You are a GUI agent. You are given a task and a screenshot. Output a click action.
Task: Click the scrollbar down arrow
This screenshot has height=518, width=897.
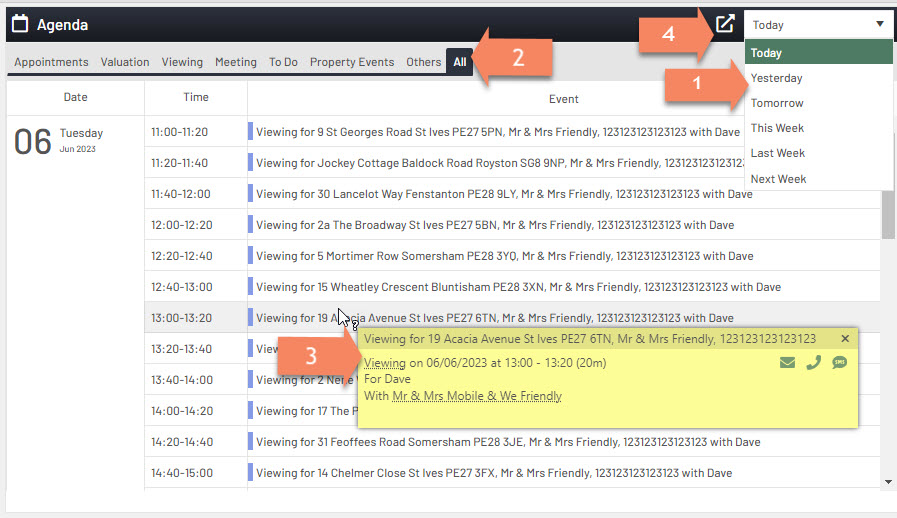888,482
